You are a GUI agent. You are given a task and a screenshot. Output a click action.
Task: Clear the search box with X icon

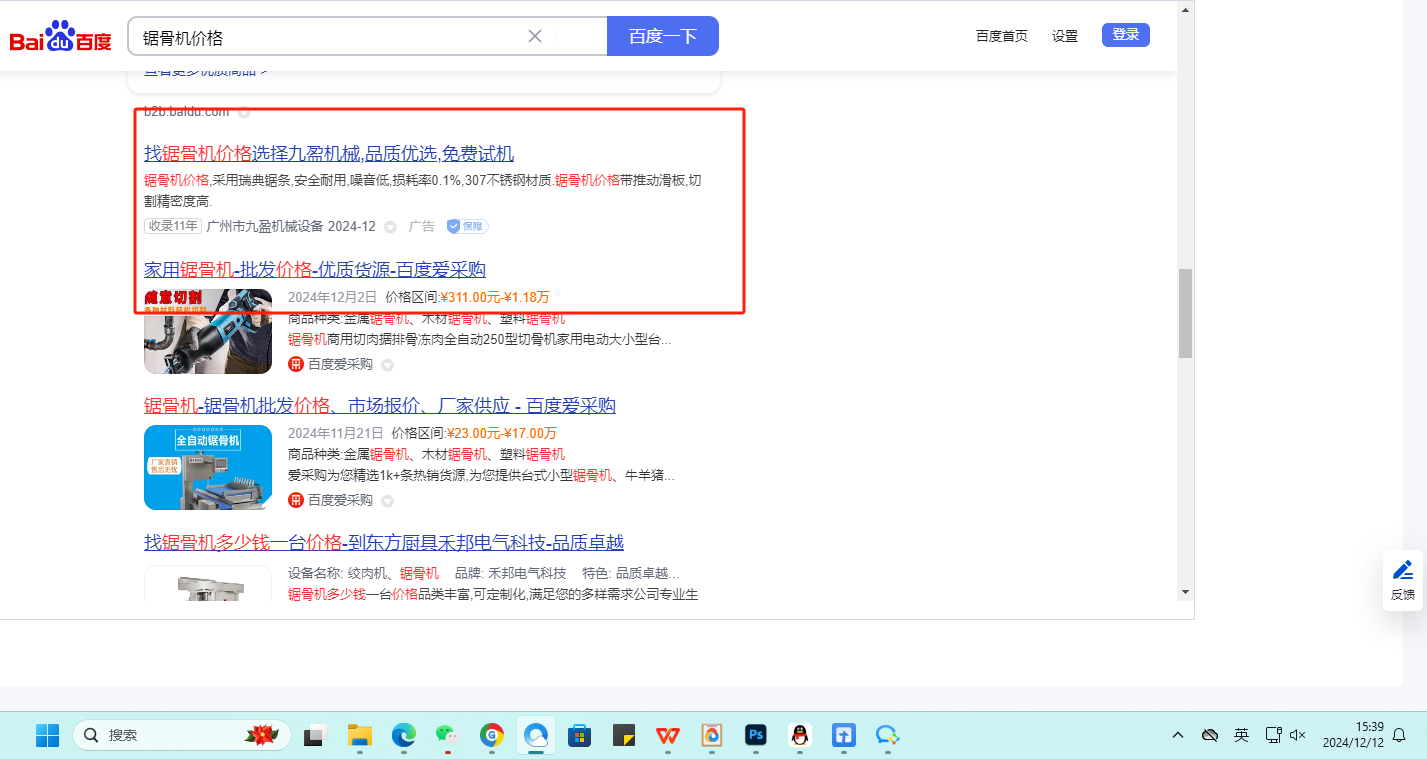tap(535, 36)
